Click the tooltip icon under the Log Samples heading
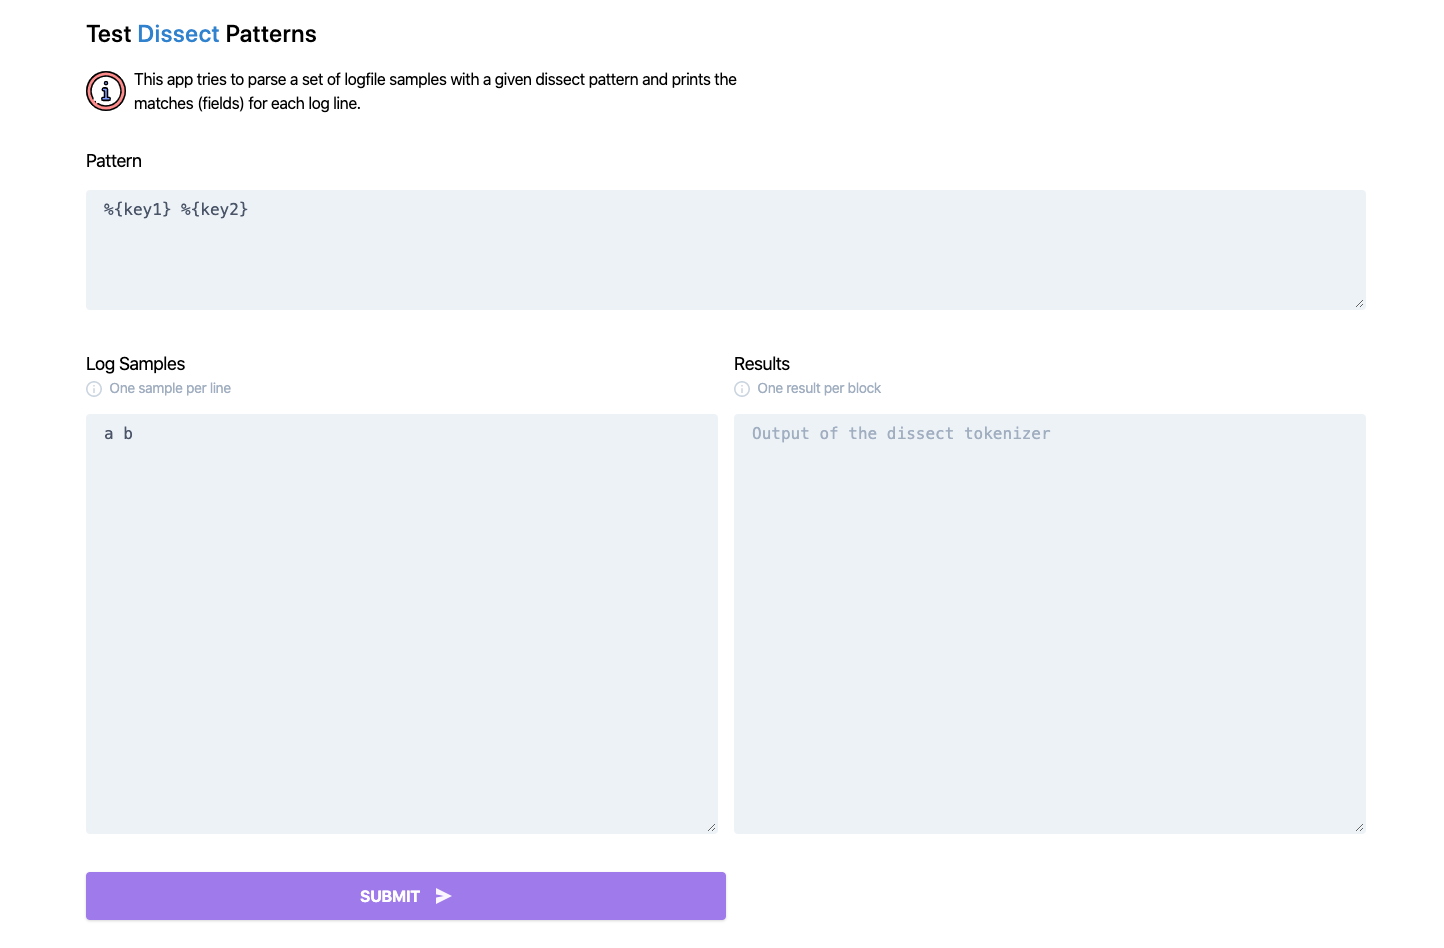The height and width of the screenshot is (948, 1444). pyautogui.click(x=93, y=388)
